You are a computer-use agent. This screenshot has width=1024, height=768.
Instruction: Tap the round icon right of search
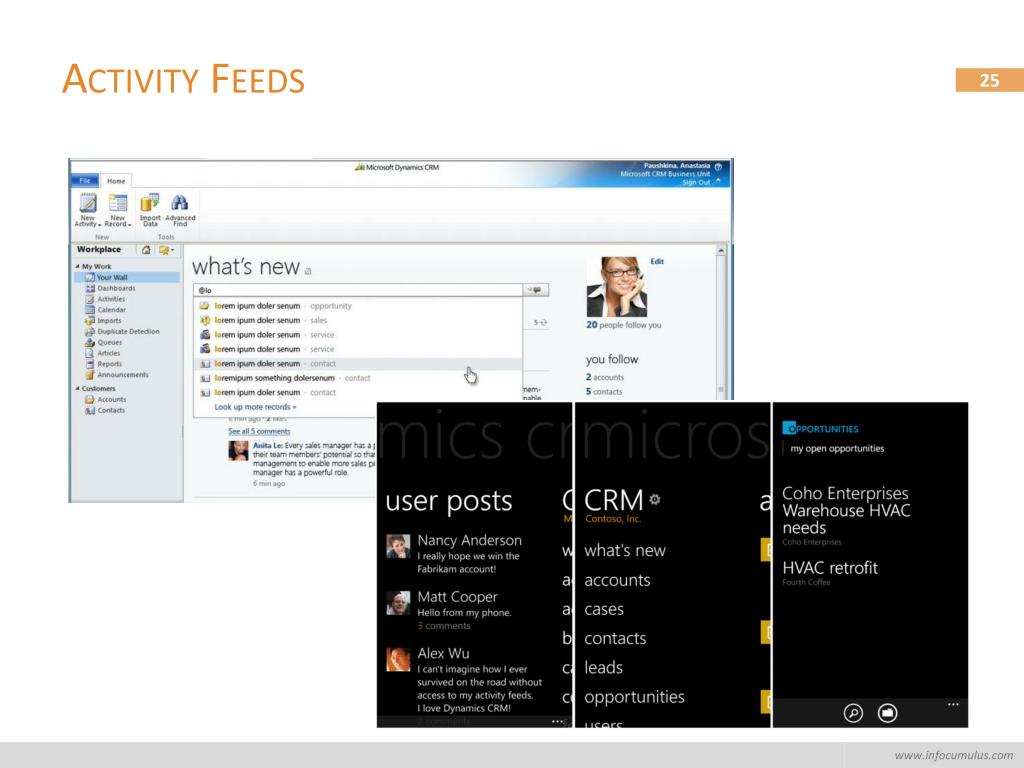point(887,712)
